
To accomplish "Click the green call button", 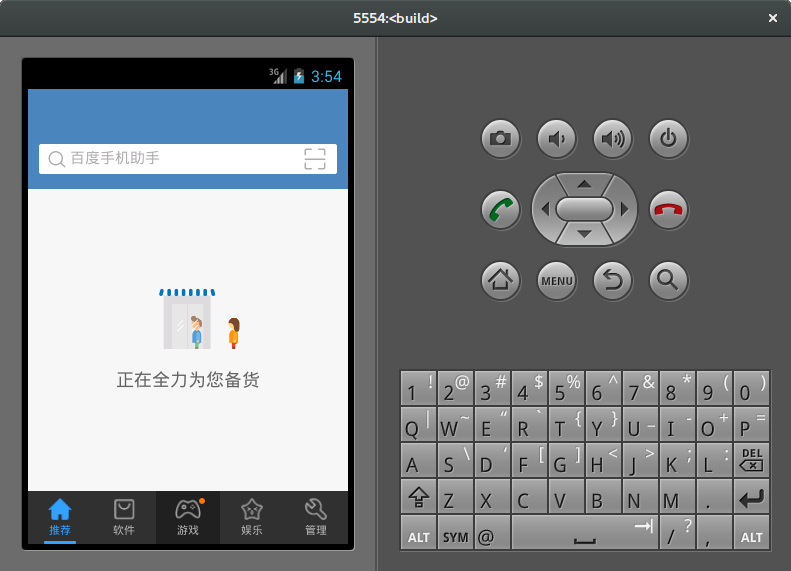I will click(500, 209).
